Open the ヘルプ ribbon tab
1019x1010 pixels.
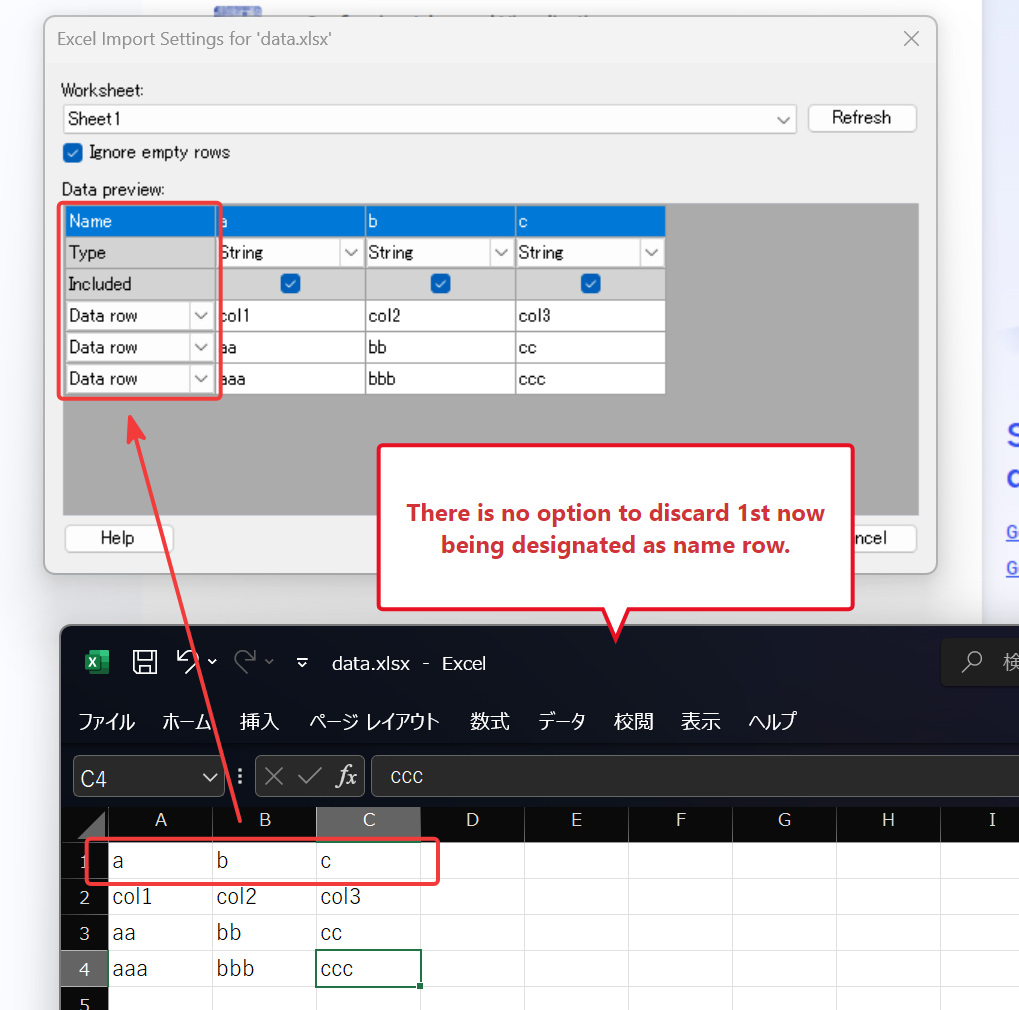click(x=772, y=721)
